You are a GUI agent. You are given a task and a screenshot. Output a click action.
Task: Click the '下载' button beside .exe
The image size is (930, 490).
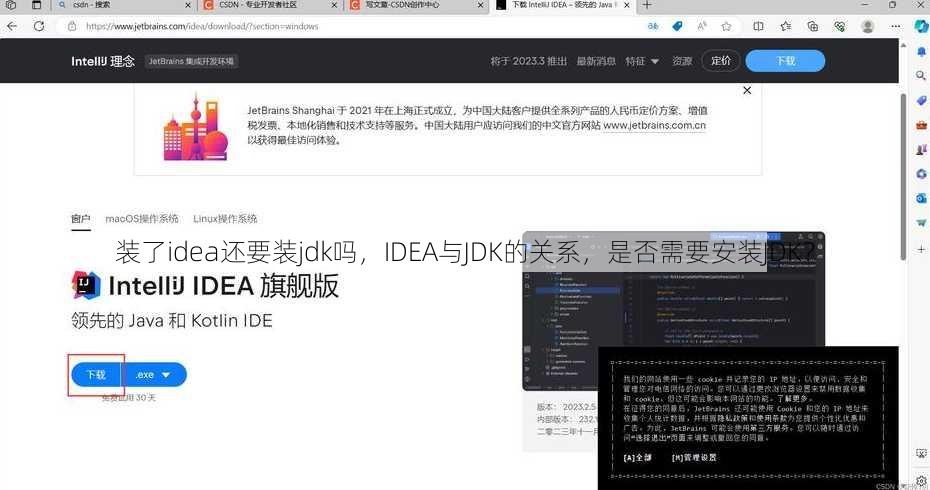click(96, 375)
